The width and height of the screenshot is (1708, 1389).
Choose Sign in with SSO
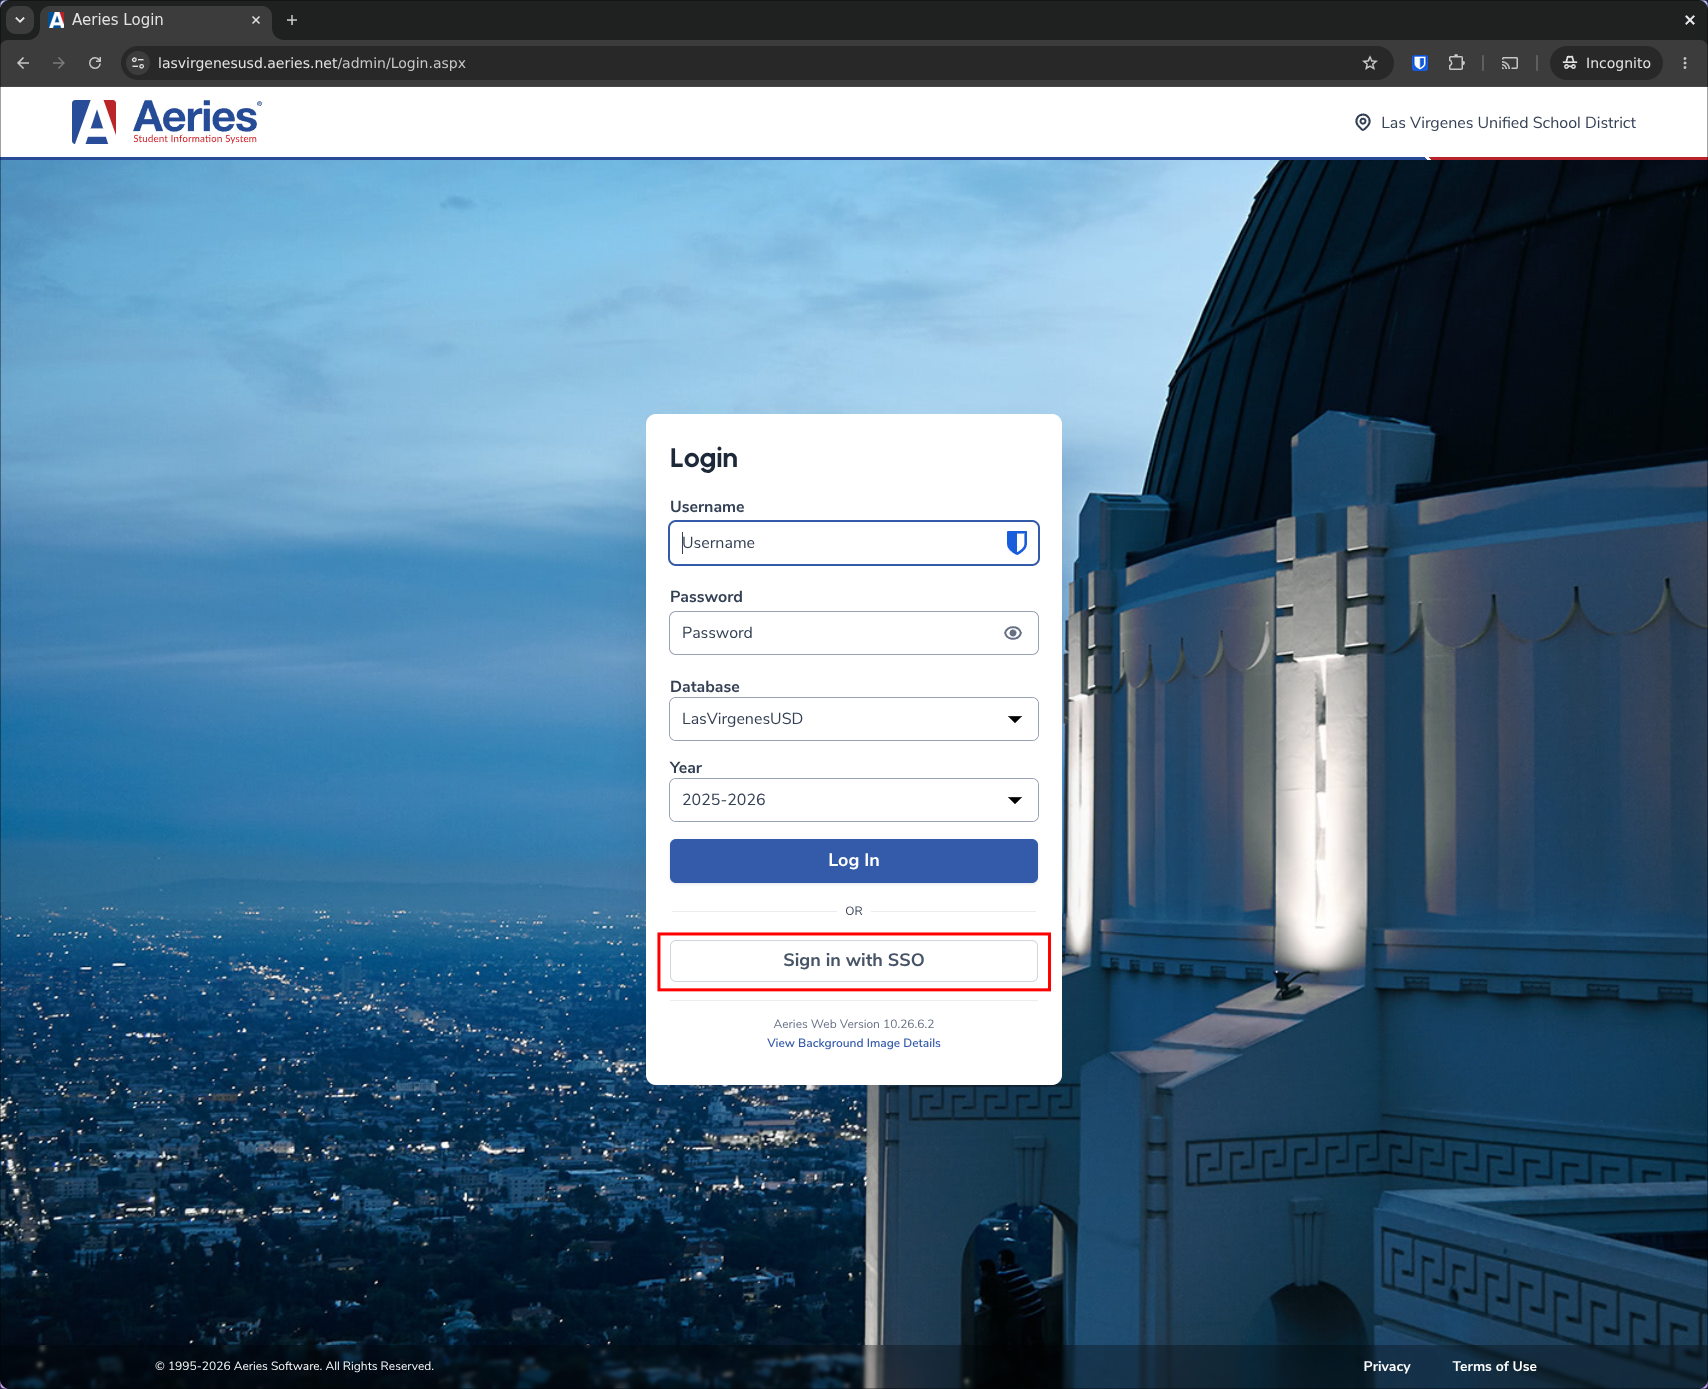854,961
